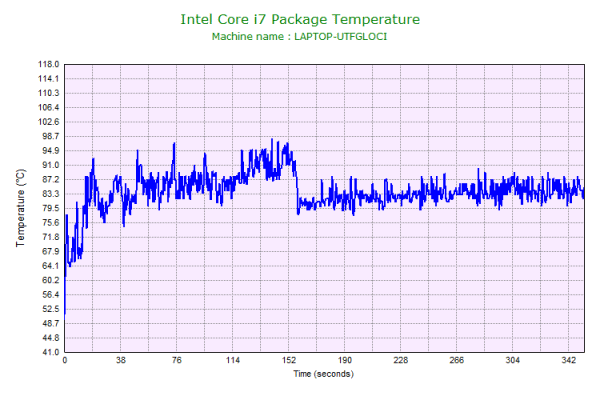This screenshot has height=400, width=600.
Task: Click the 41.0 y-axis value
Action: tap(51, 352)
